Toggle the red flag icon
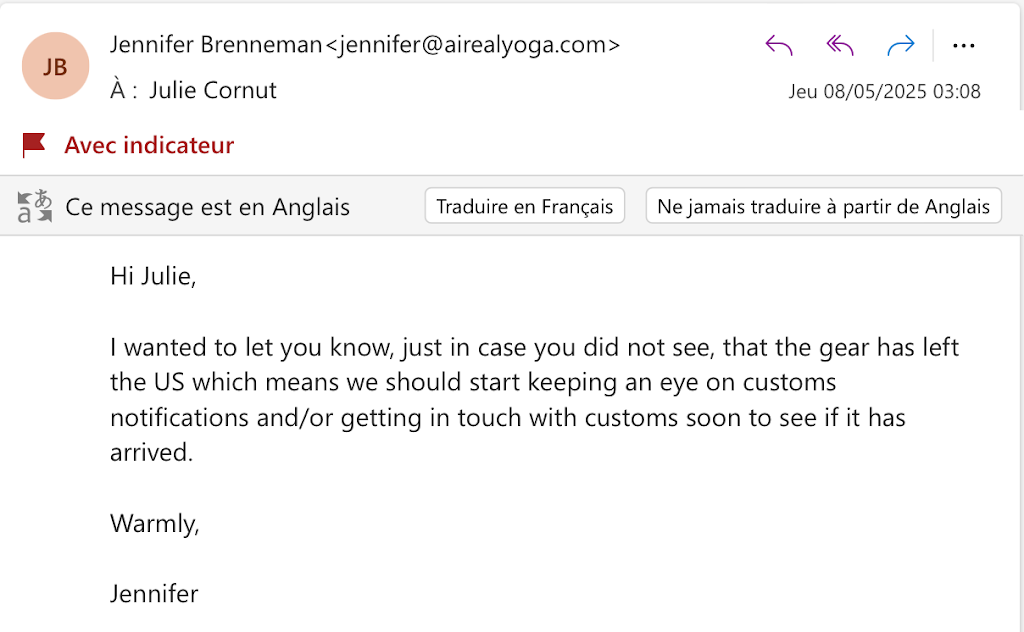This screenshot has width=1024, height=632. click(x=35, y=145)
